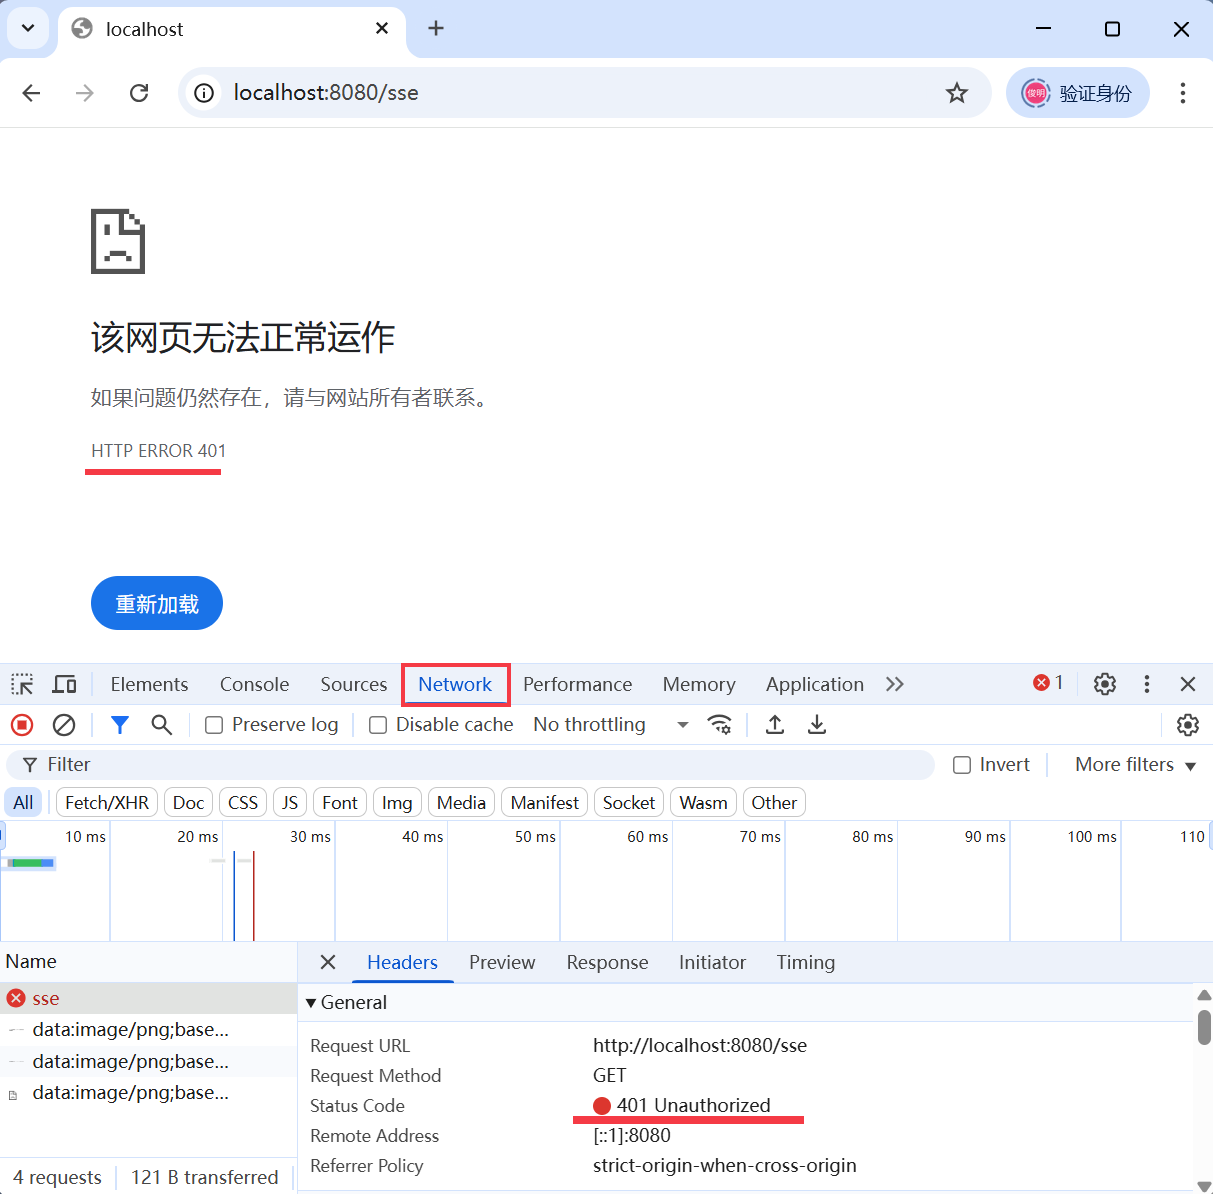This screenshot has height=1194, width=1213.
Task: Collapse the General headers section
Action: point(311,1003)
